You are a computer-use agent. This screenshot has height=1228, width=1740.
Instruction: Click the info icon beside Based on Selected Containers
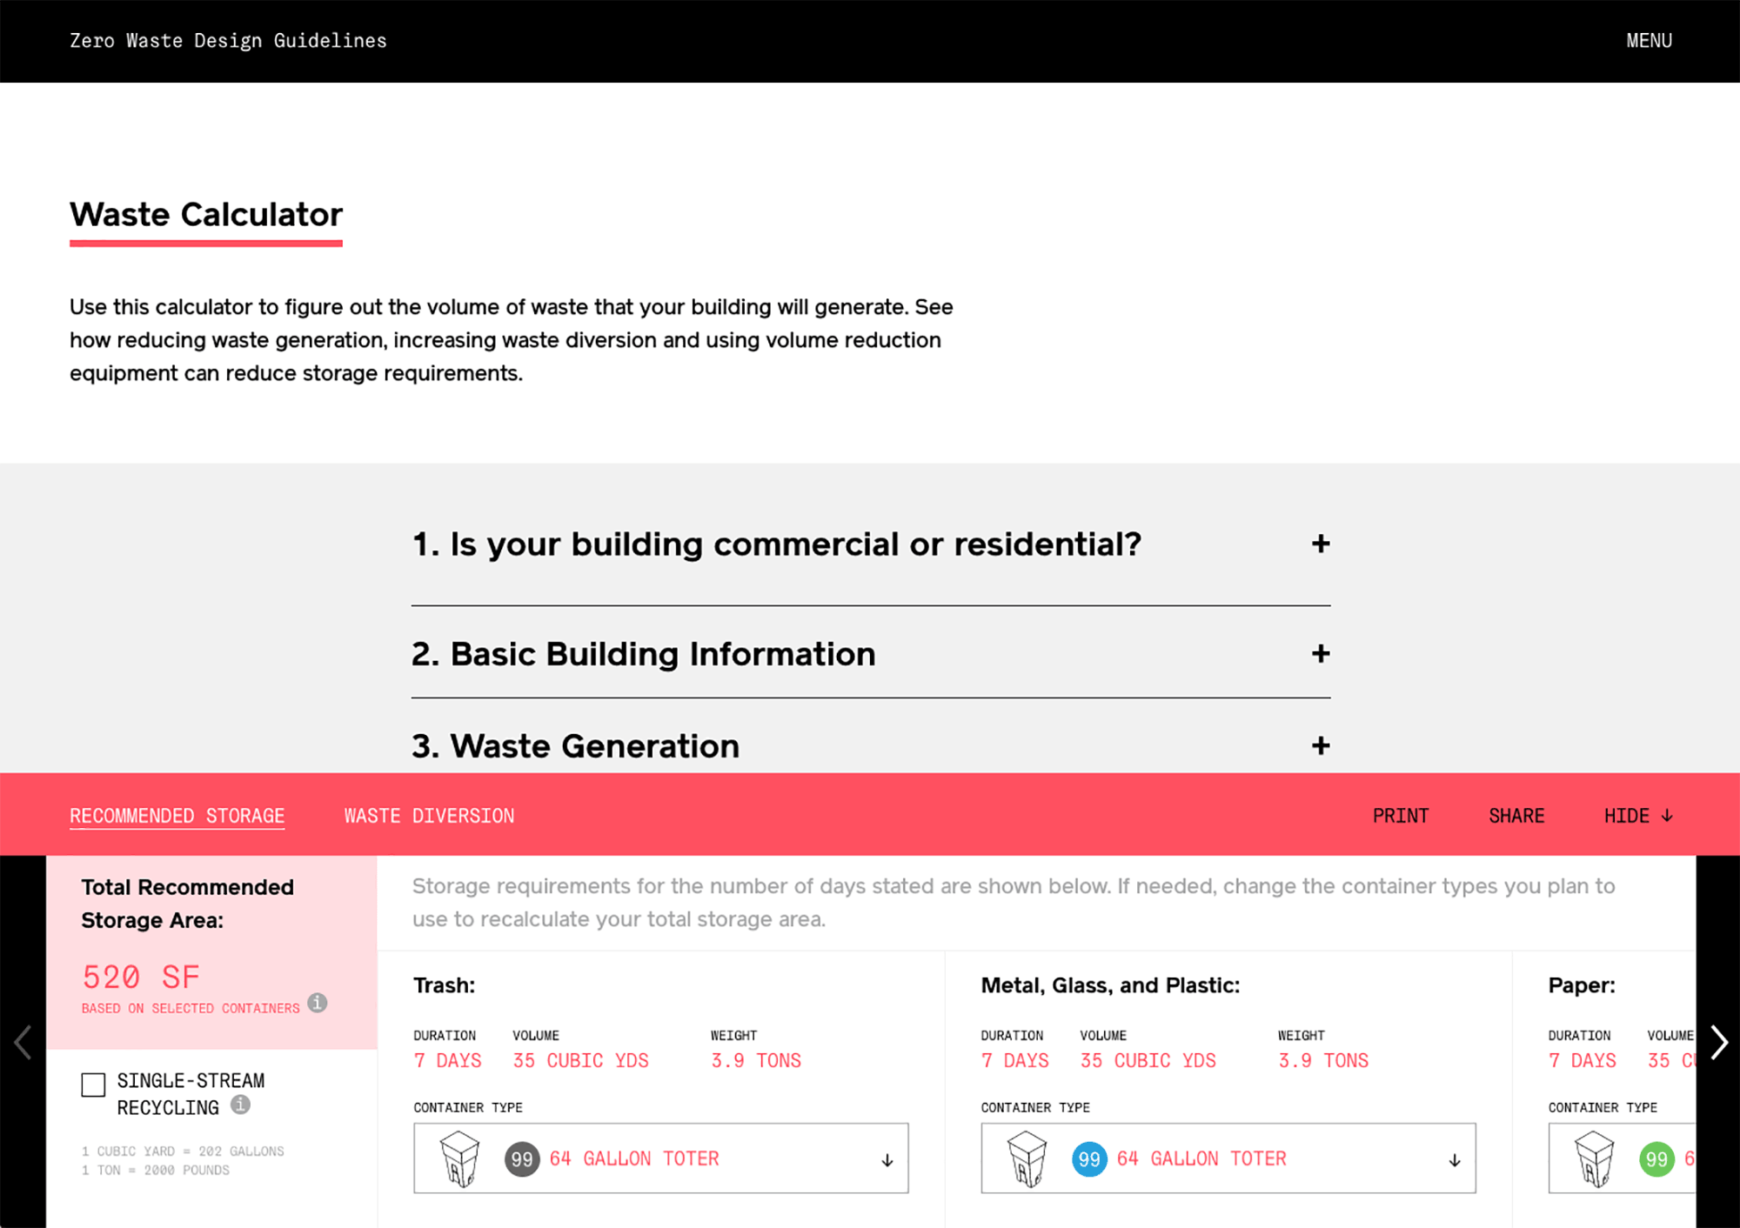(x=317, y=1003)
